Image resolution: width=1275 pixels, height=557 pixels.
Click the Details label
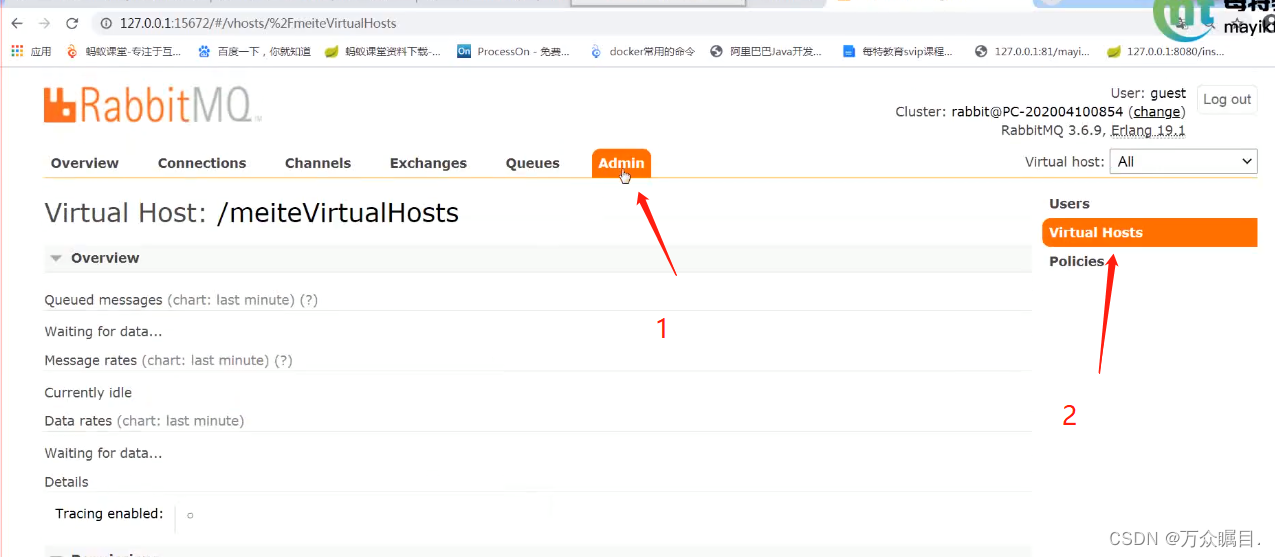pos(66,482)
